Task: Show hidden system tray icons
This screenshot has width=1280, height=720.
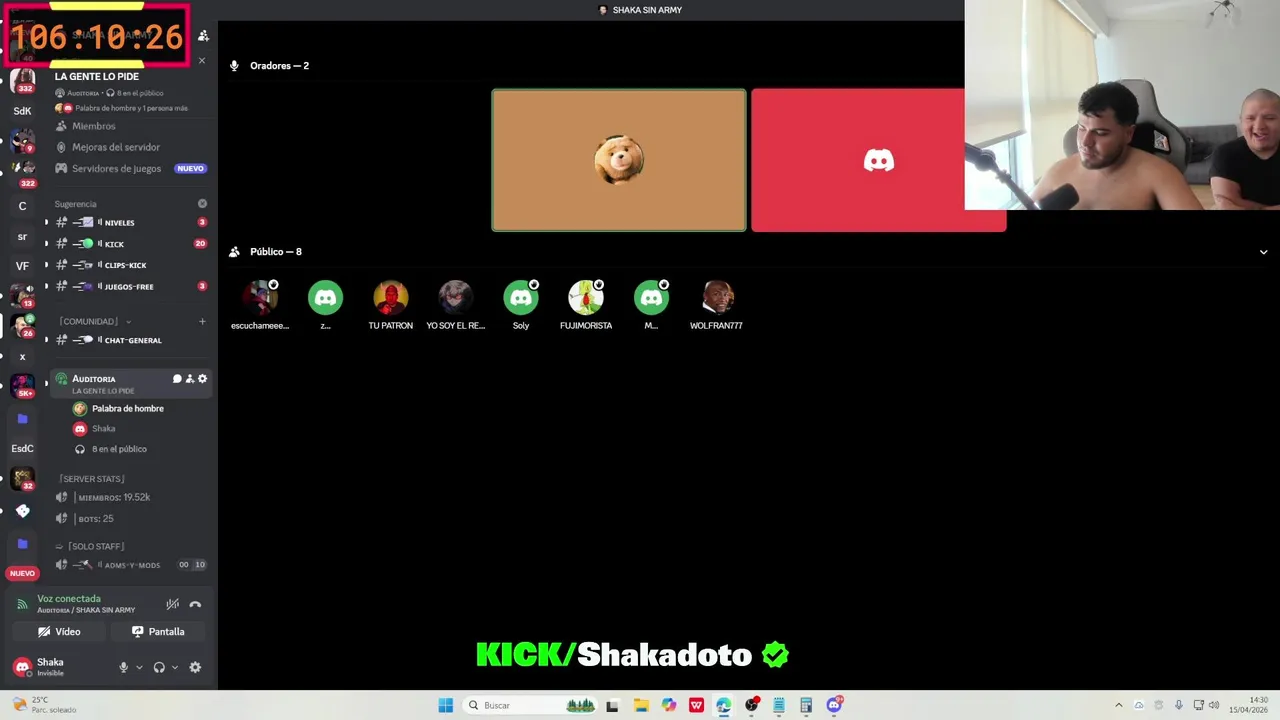Action: pyautogui.click(x=1118, y=705)
